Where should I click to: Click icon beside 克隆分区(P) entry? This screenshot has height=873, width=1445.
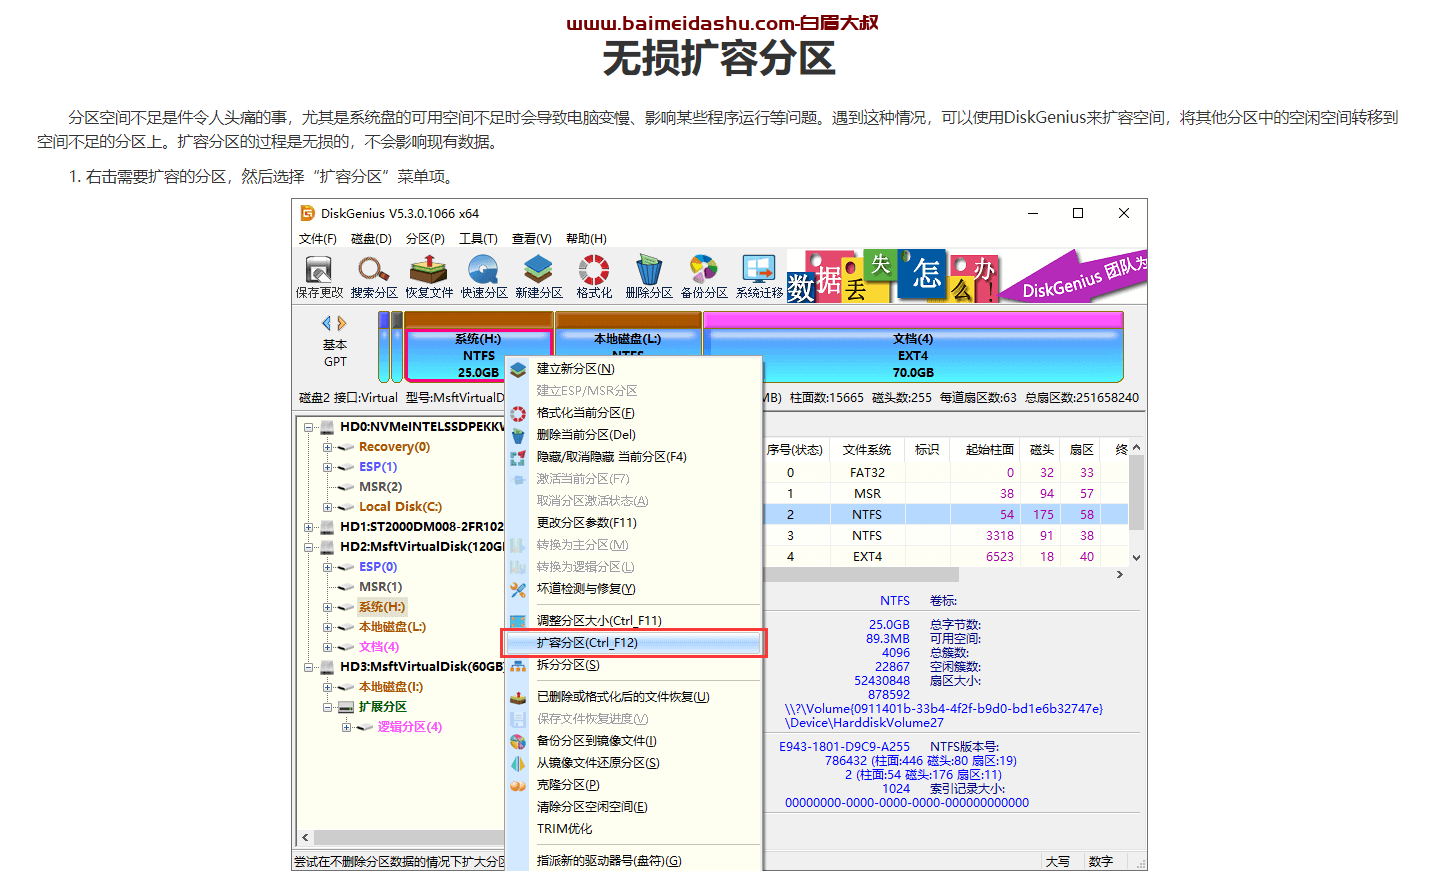click(518, 785)
